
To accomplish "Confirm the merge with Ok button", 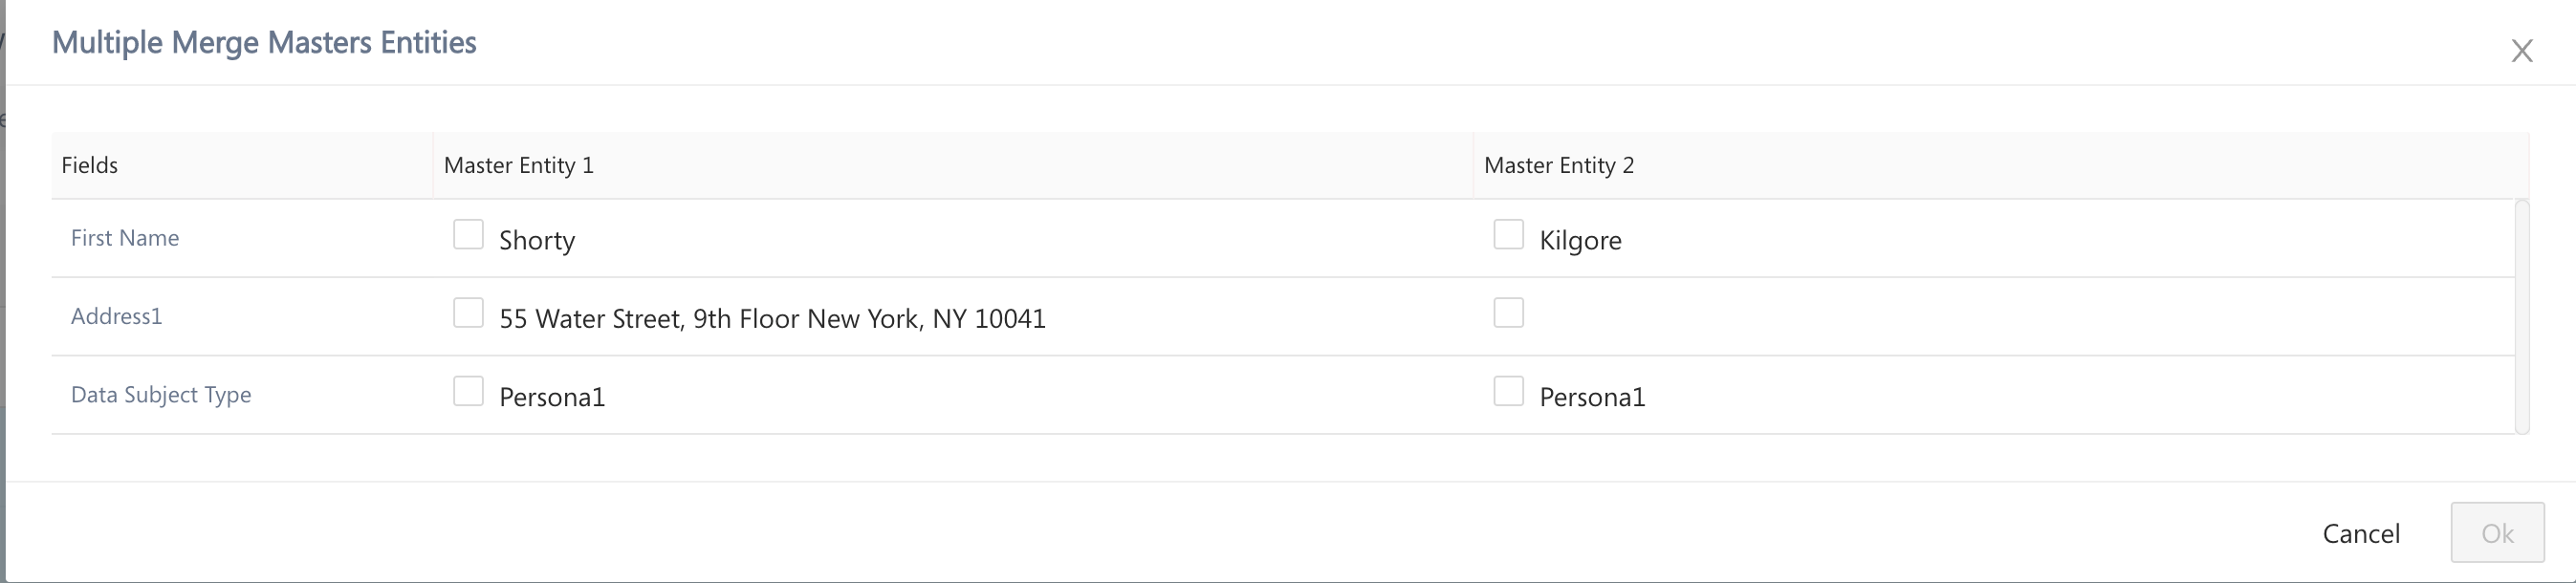I will coord(2496,533).
